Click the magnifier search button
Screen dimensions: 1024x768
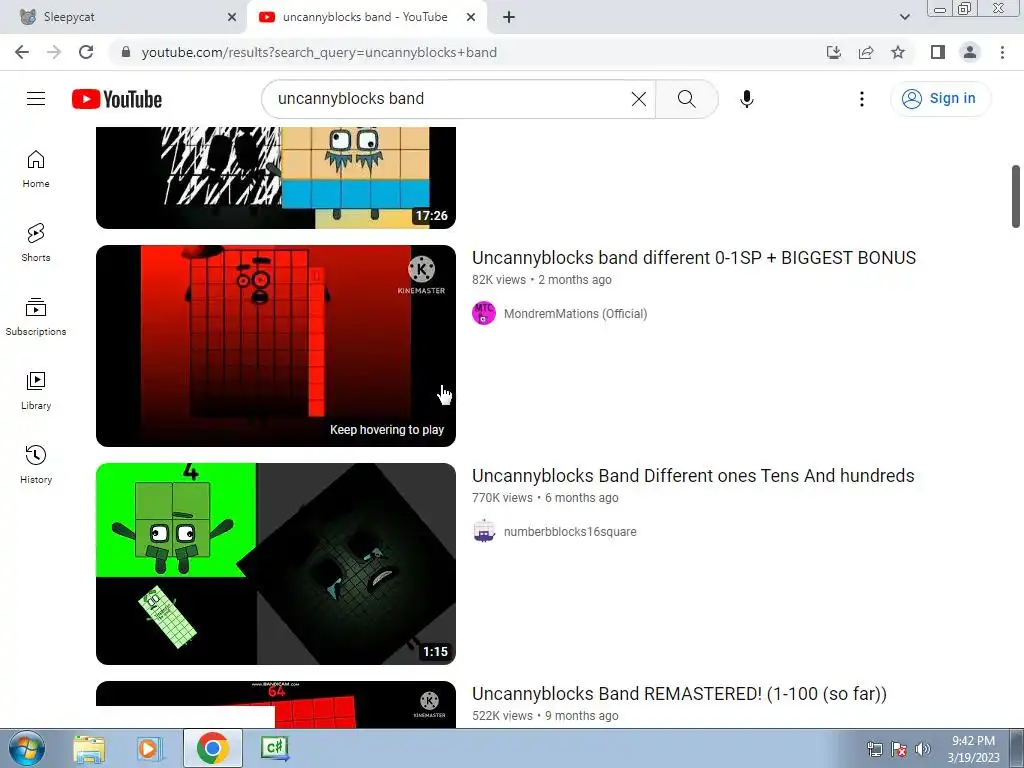(686, 99)
